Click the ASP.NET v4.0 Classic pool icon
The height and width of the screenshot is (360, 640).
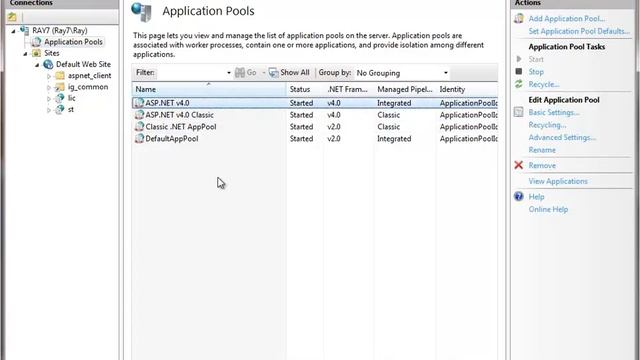(x=139, y=115)
